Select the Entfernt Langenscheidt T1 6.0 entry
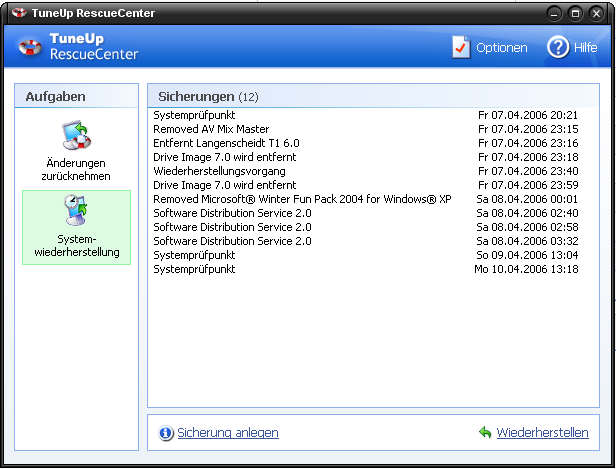Viewport: 616px width, 469px height. click(365, 143)
